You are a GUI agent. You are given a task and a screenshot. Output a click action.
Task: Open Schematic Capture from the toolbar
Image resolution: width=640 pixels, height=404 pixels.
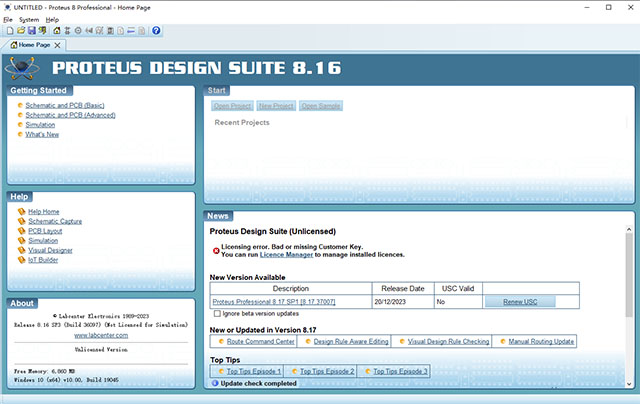coord(67,31)
